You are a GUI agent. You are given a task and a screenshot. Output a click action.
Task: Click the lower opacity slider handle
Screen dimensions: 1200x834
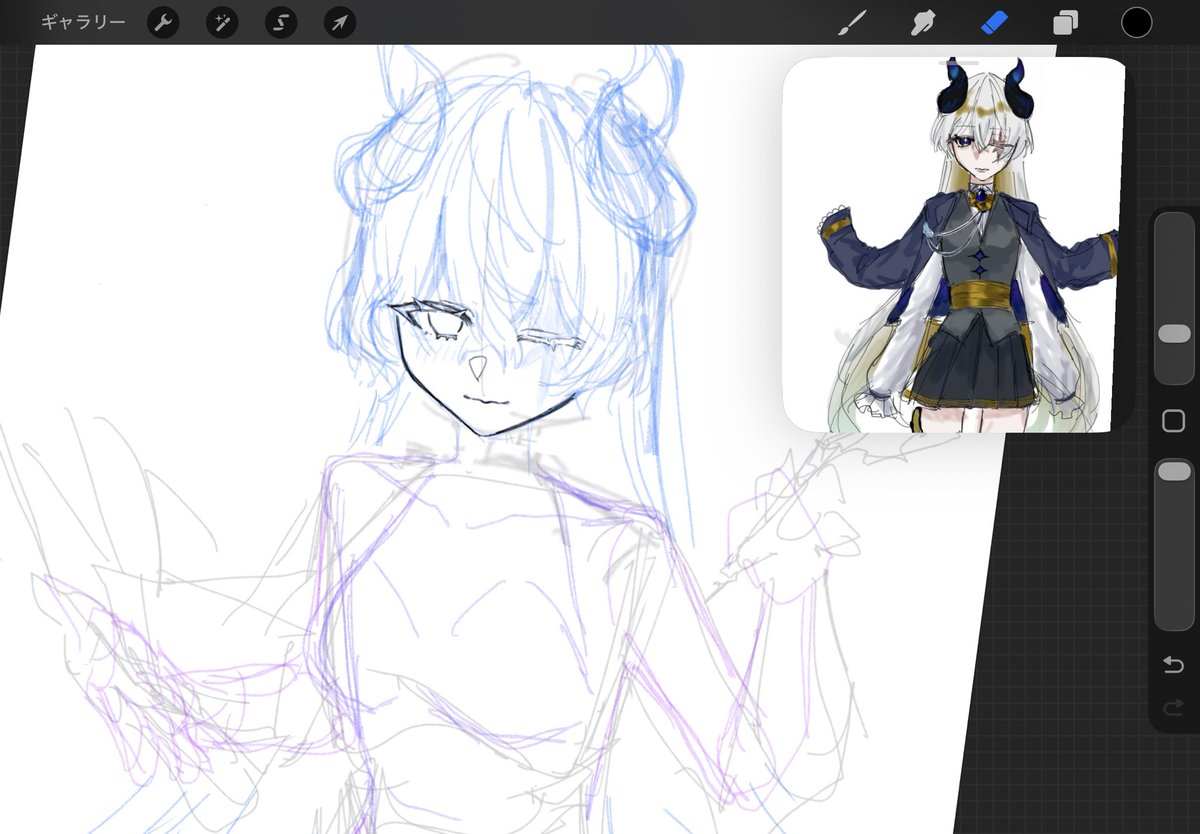pyautogui.click(x=1174, y=471)
